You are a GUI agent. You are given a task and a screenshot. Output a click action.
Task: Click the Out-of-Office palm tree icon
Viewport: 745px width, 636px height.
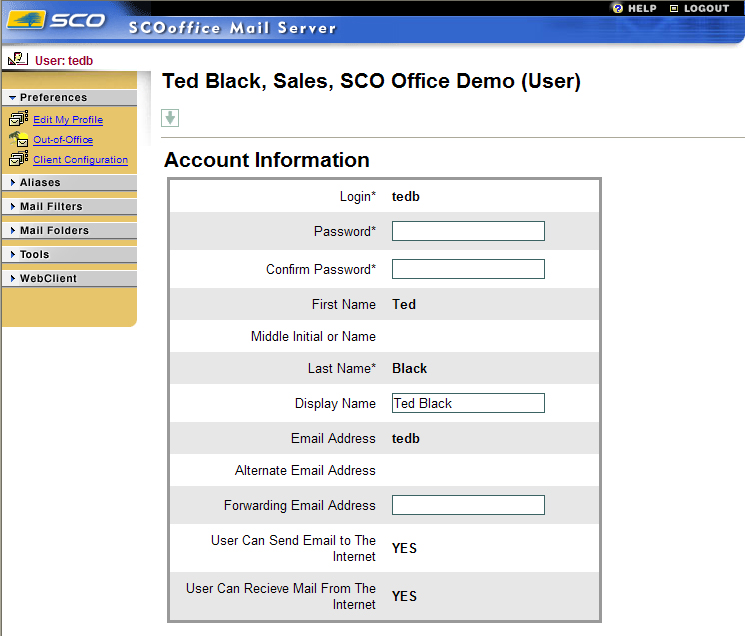click(18, 140)
